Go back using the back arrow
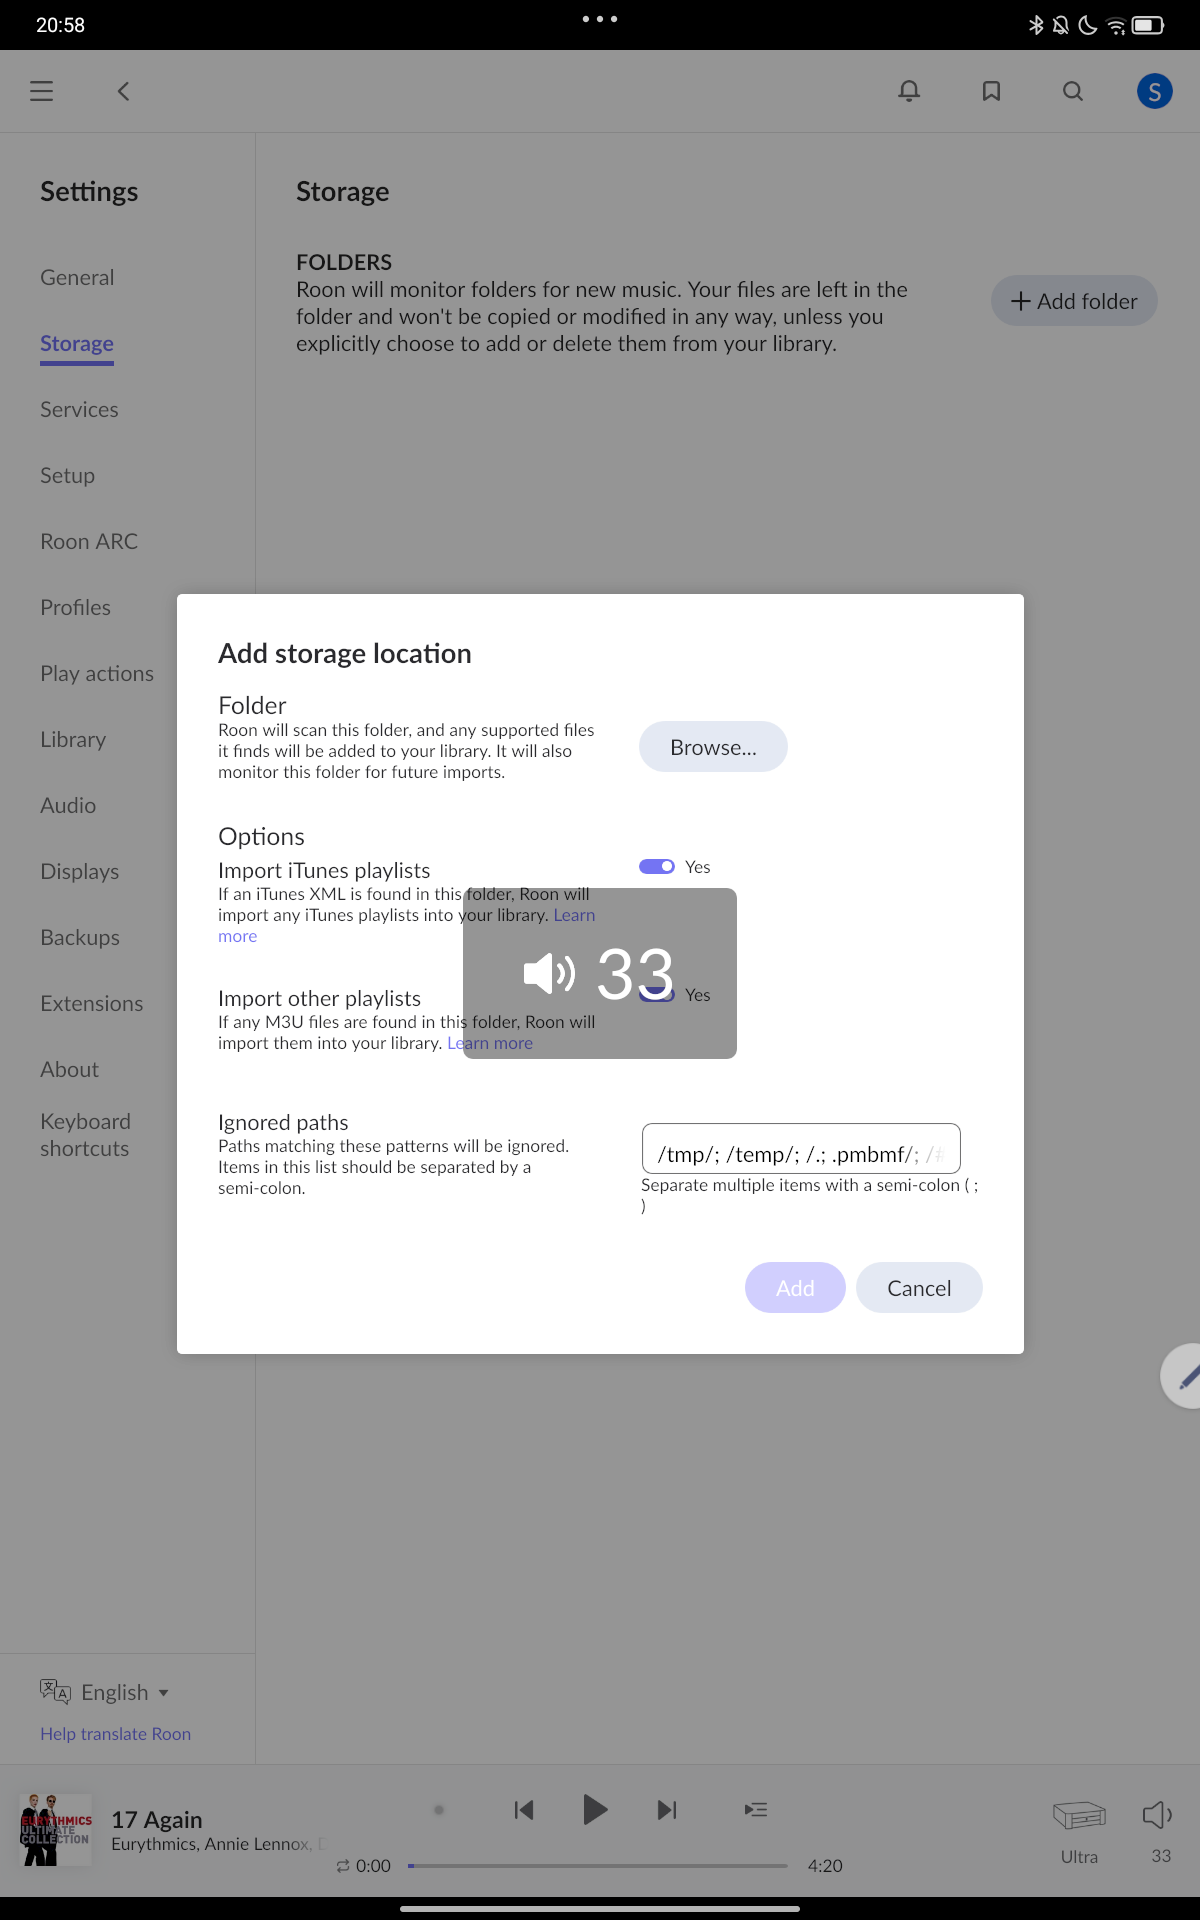The width and height of the screenshot is (1200, 1920). tap(123, 91)
